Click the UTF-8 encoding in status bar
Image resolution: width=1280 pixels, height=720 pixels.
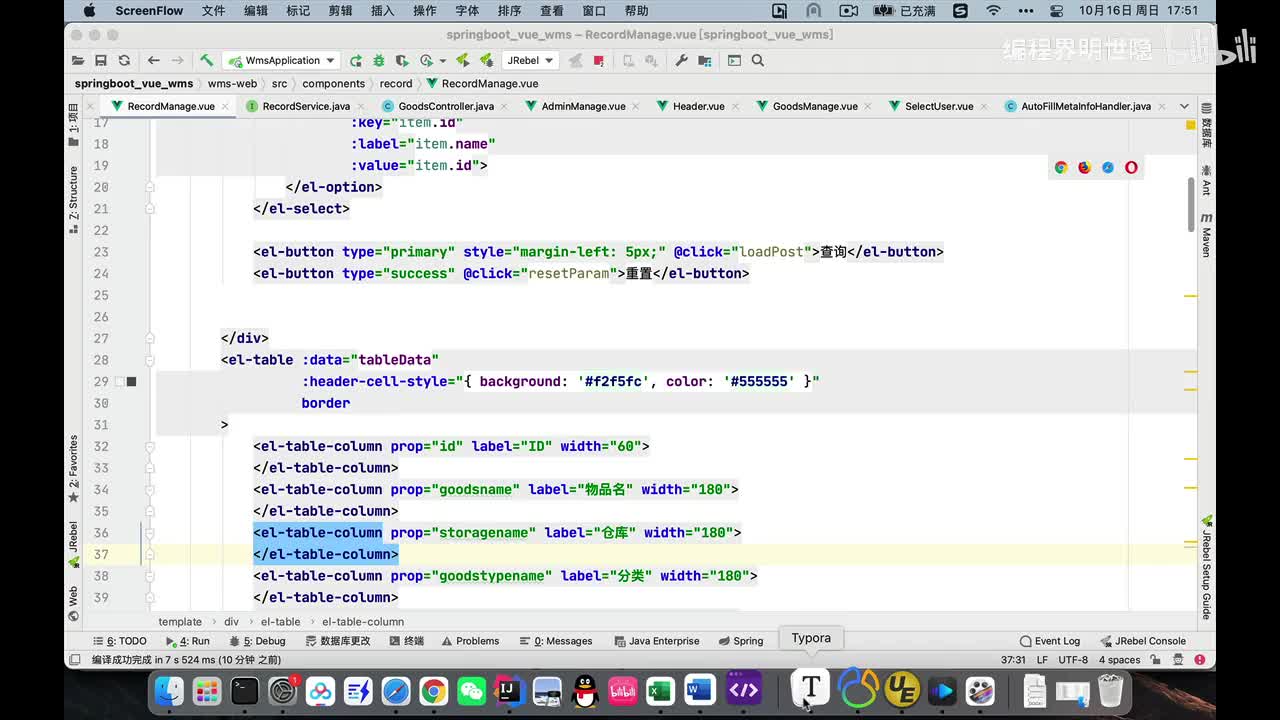1073,660
